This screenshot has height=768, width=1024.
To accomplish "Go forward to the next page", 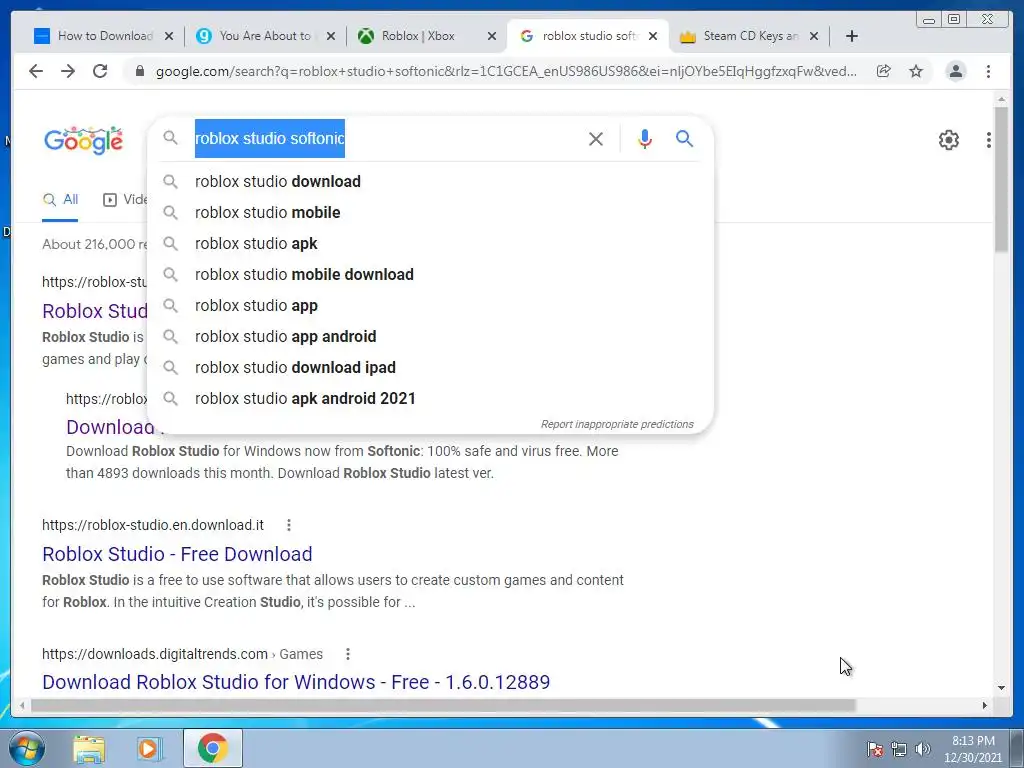I will 68,71.
